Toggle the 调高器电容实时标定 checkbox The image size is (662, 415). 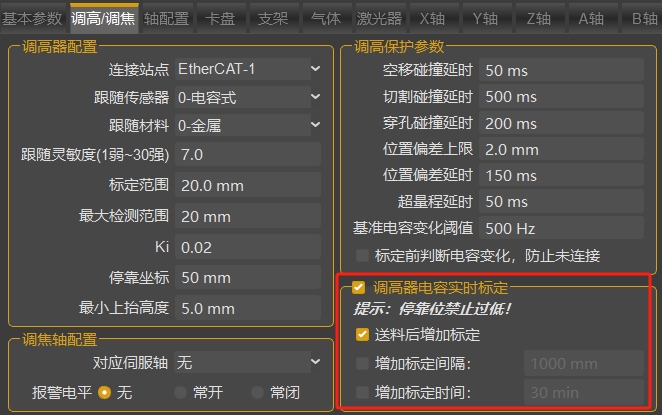[358, 288]
